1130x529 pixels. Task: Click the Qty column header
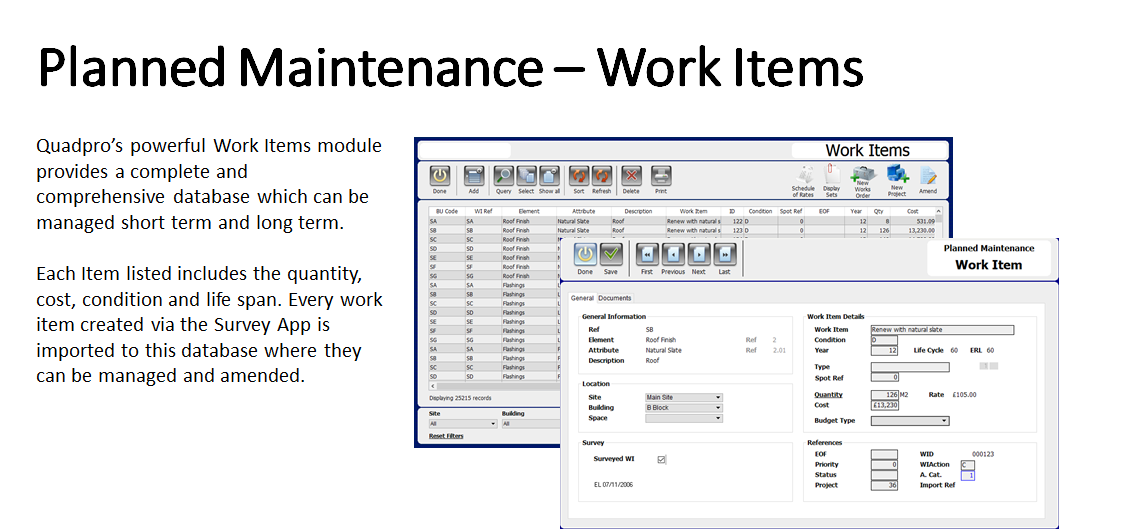click(878, 212)
